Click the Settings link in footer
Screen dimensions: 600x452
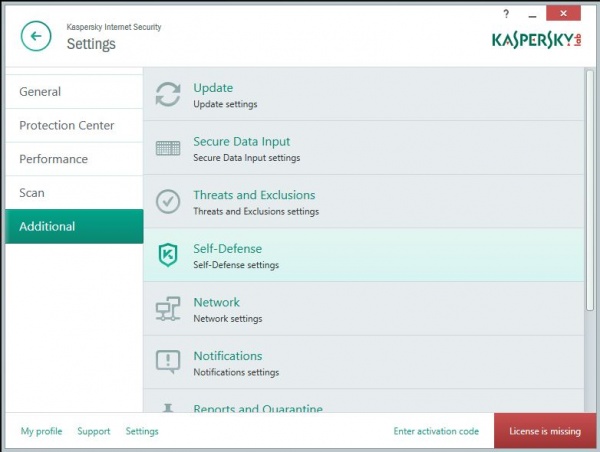pos(142,431)
